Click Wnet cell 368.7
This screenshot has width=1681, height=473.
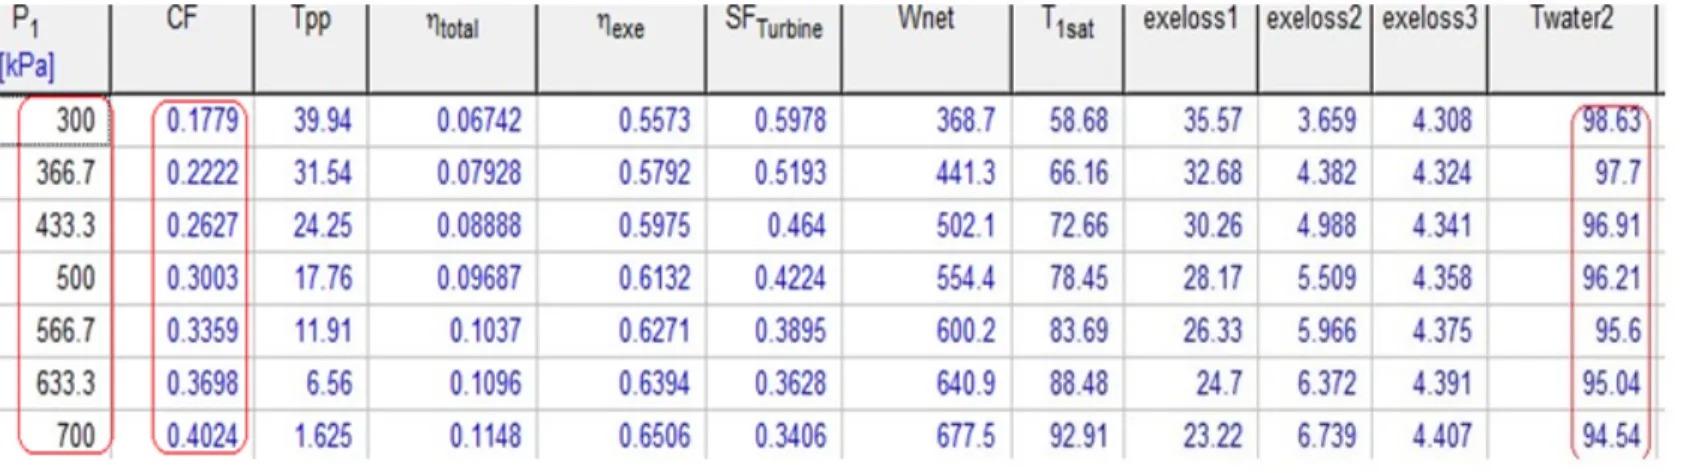[x=927, y=121]
